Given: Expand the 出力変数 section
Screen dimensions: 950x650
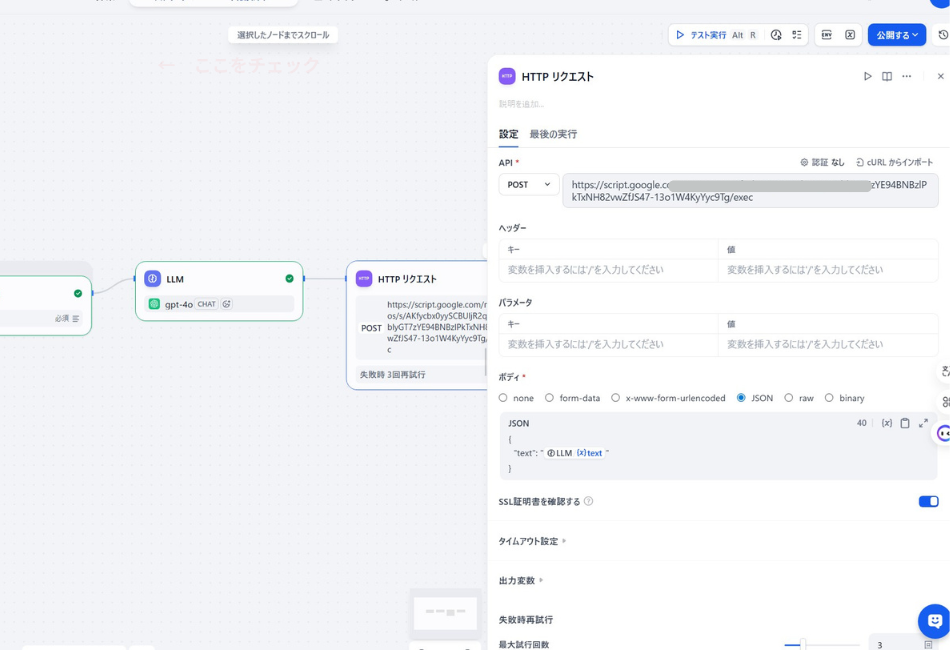Looking at the screenshot, I should 521,580.
